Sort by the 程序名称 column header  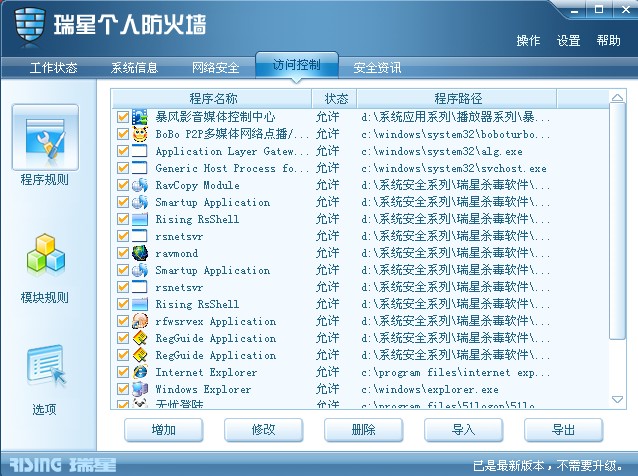(x=212, y=98)
